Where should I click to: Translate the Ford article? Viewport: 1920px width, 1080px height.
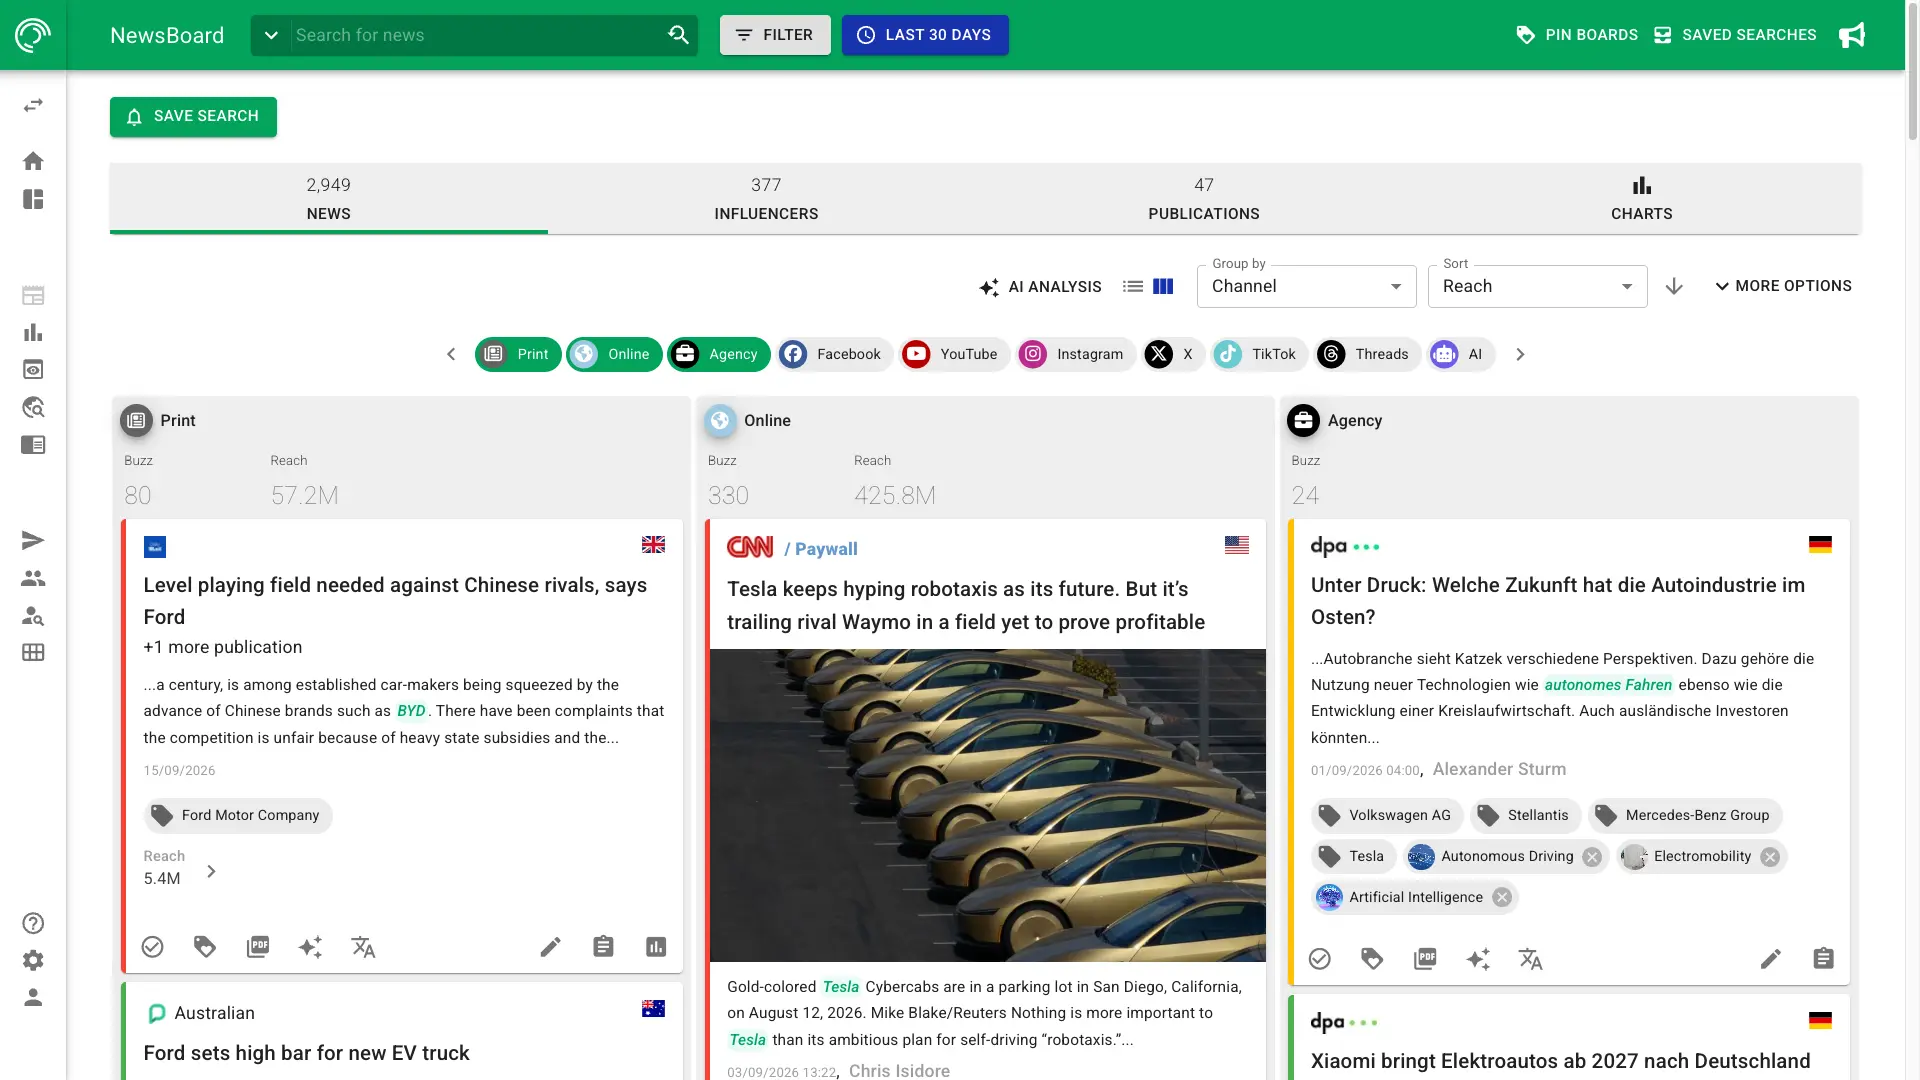coord(363,947)
